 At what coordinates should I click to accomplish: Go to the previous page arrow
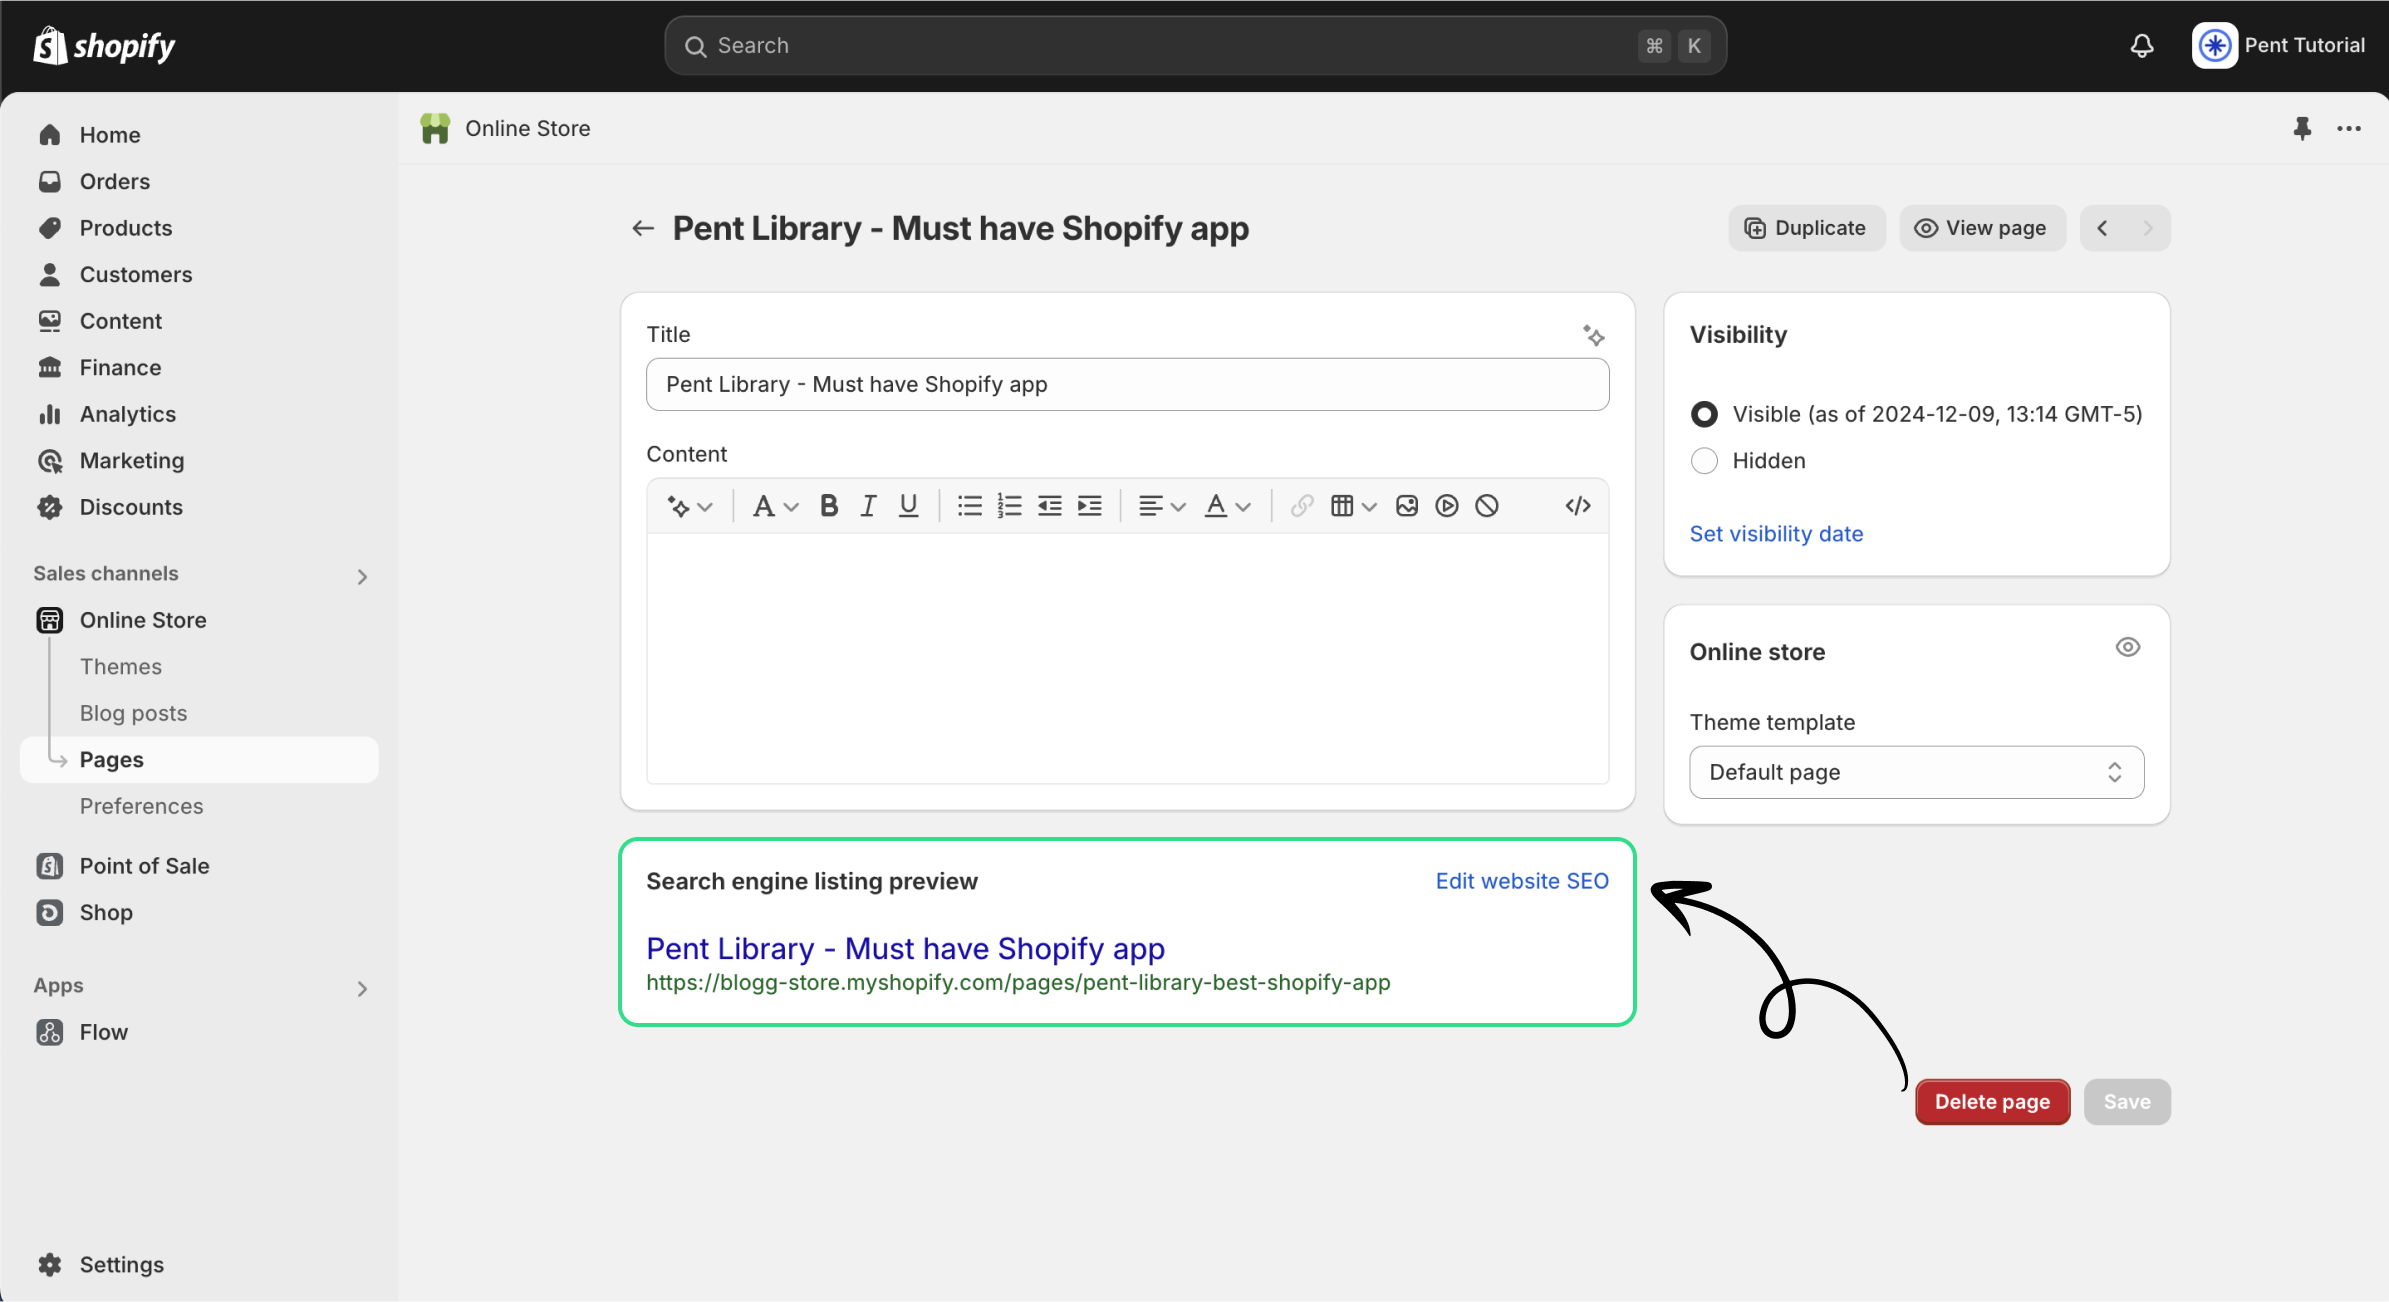(x=2102, y=229)
